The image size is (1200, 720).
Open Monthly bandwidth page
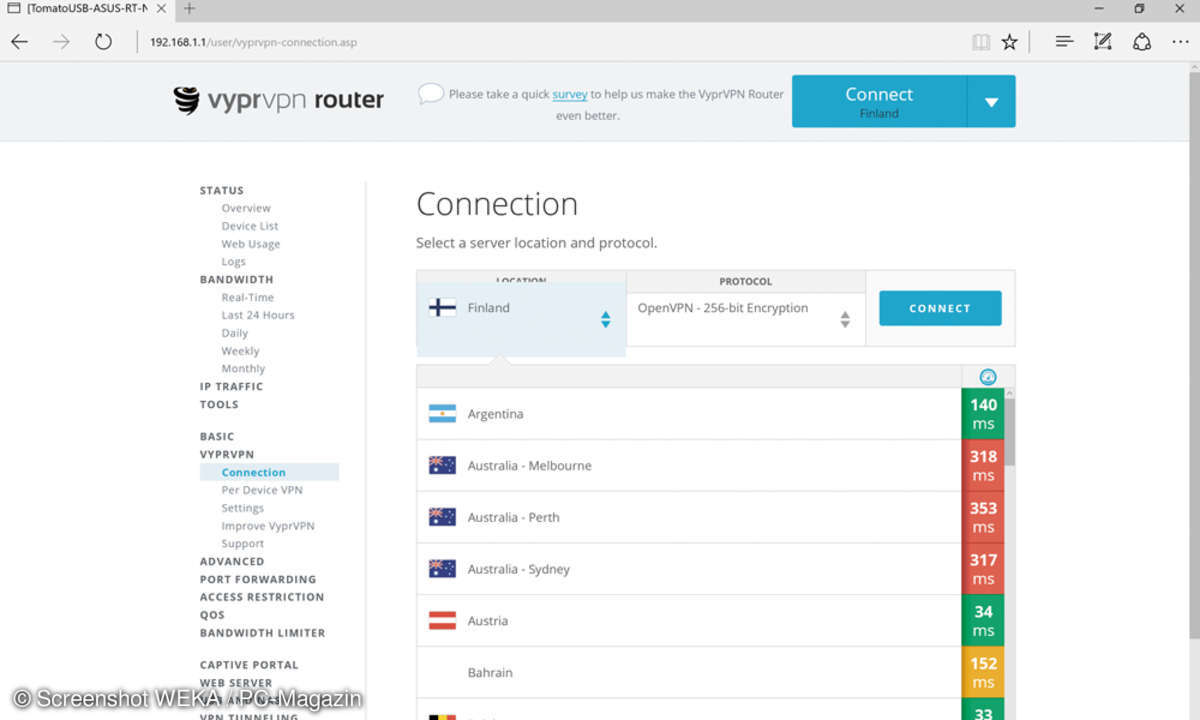point(243,369)
